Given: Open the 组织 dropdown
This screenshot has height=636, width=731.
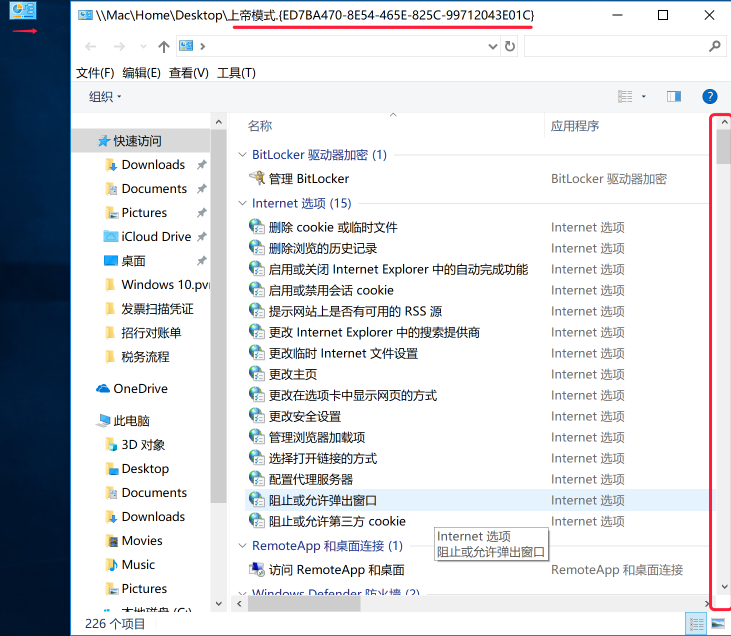Looking at the screenshot, I should coord(105,97).
